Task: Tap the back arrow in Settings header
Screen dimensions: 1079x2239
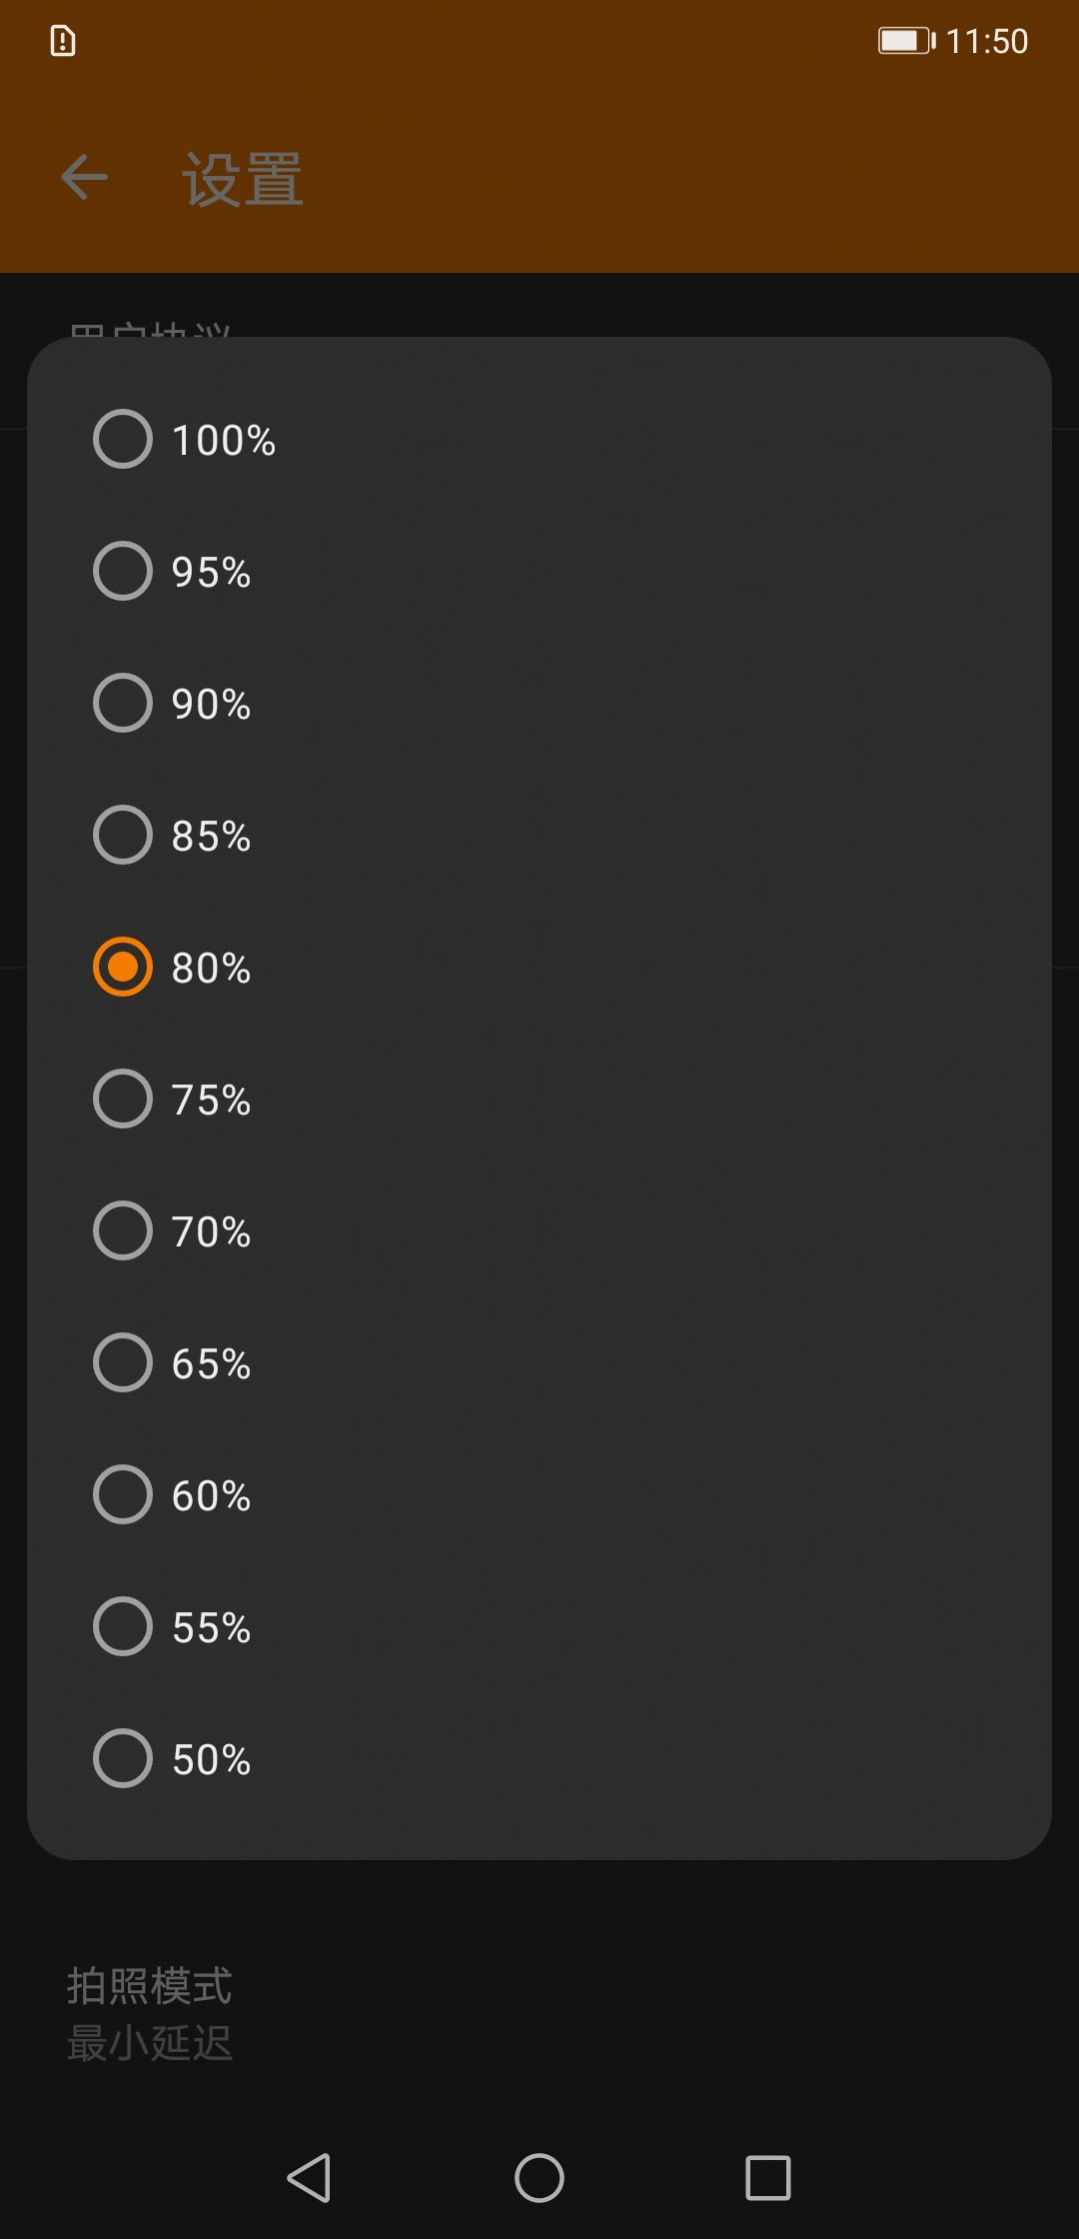Action: coord(84,179)
